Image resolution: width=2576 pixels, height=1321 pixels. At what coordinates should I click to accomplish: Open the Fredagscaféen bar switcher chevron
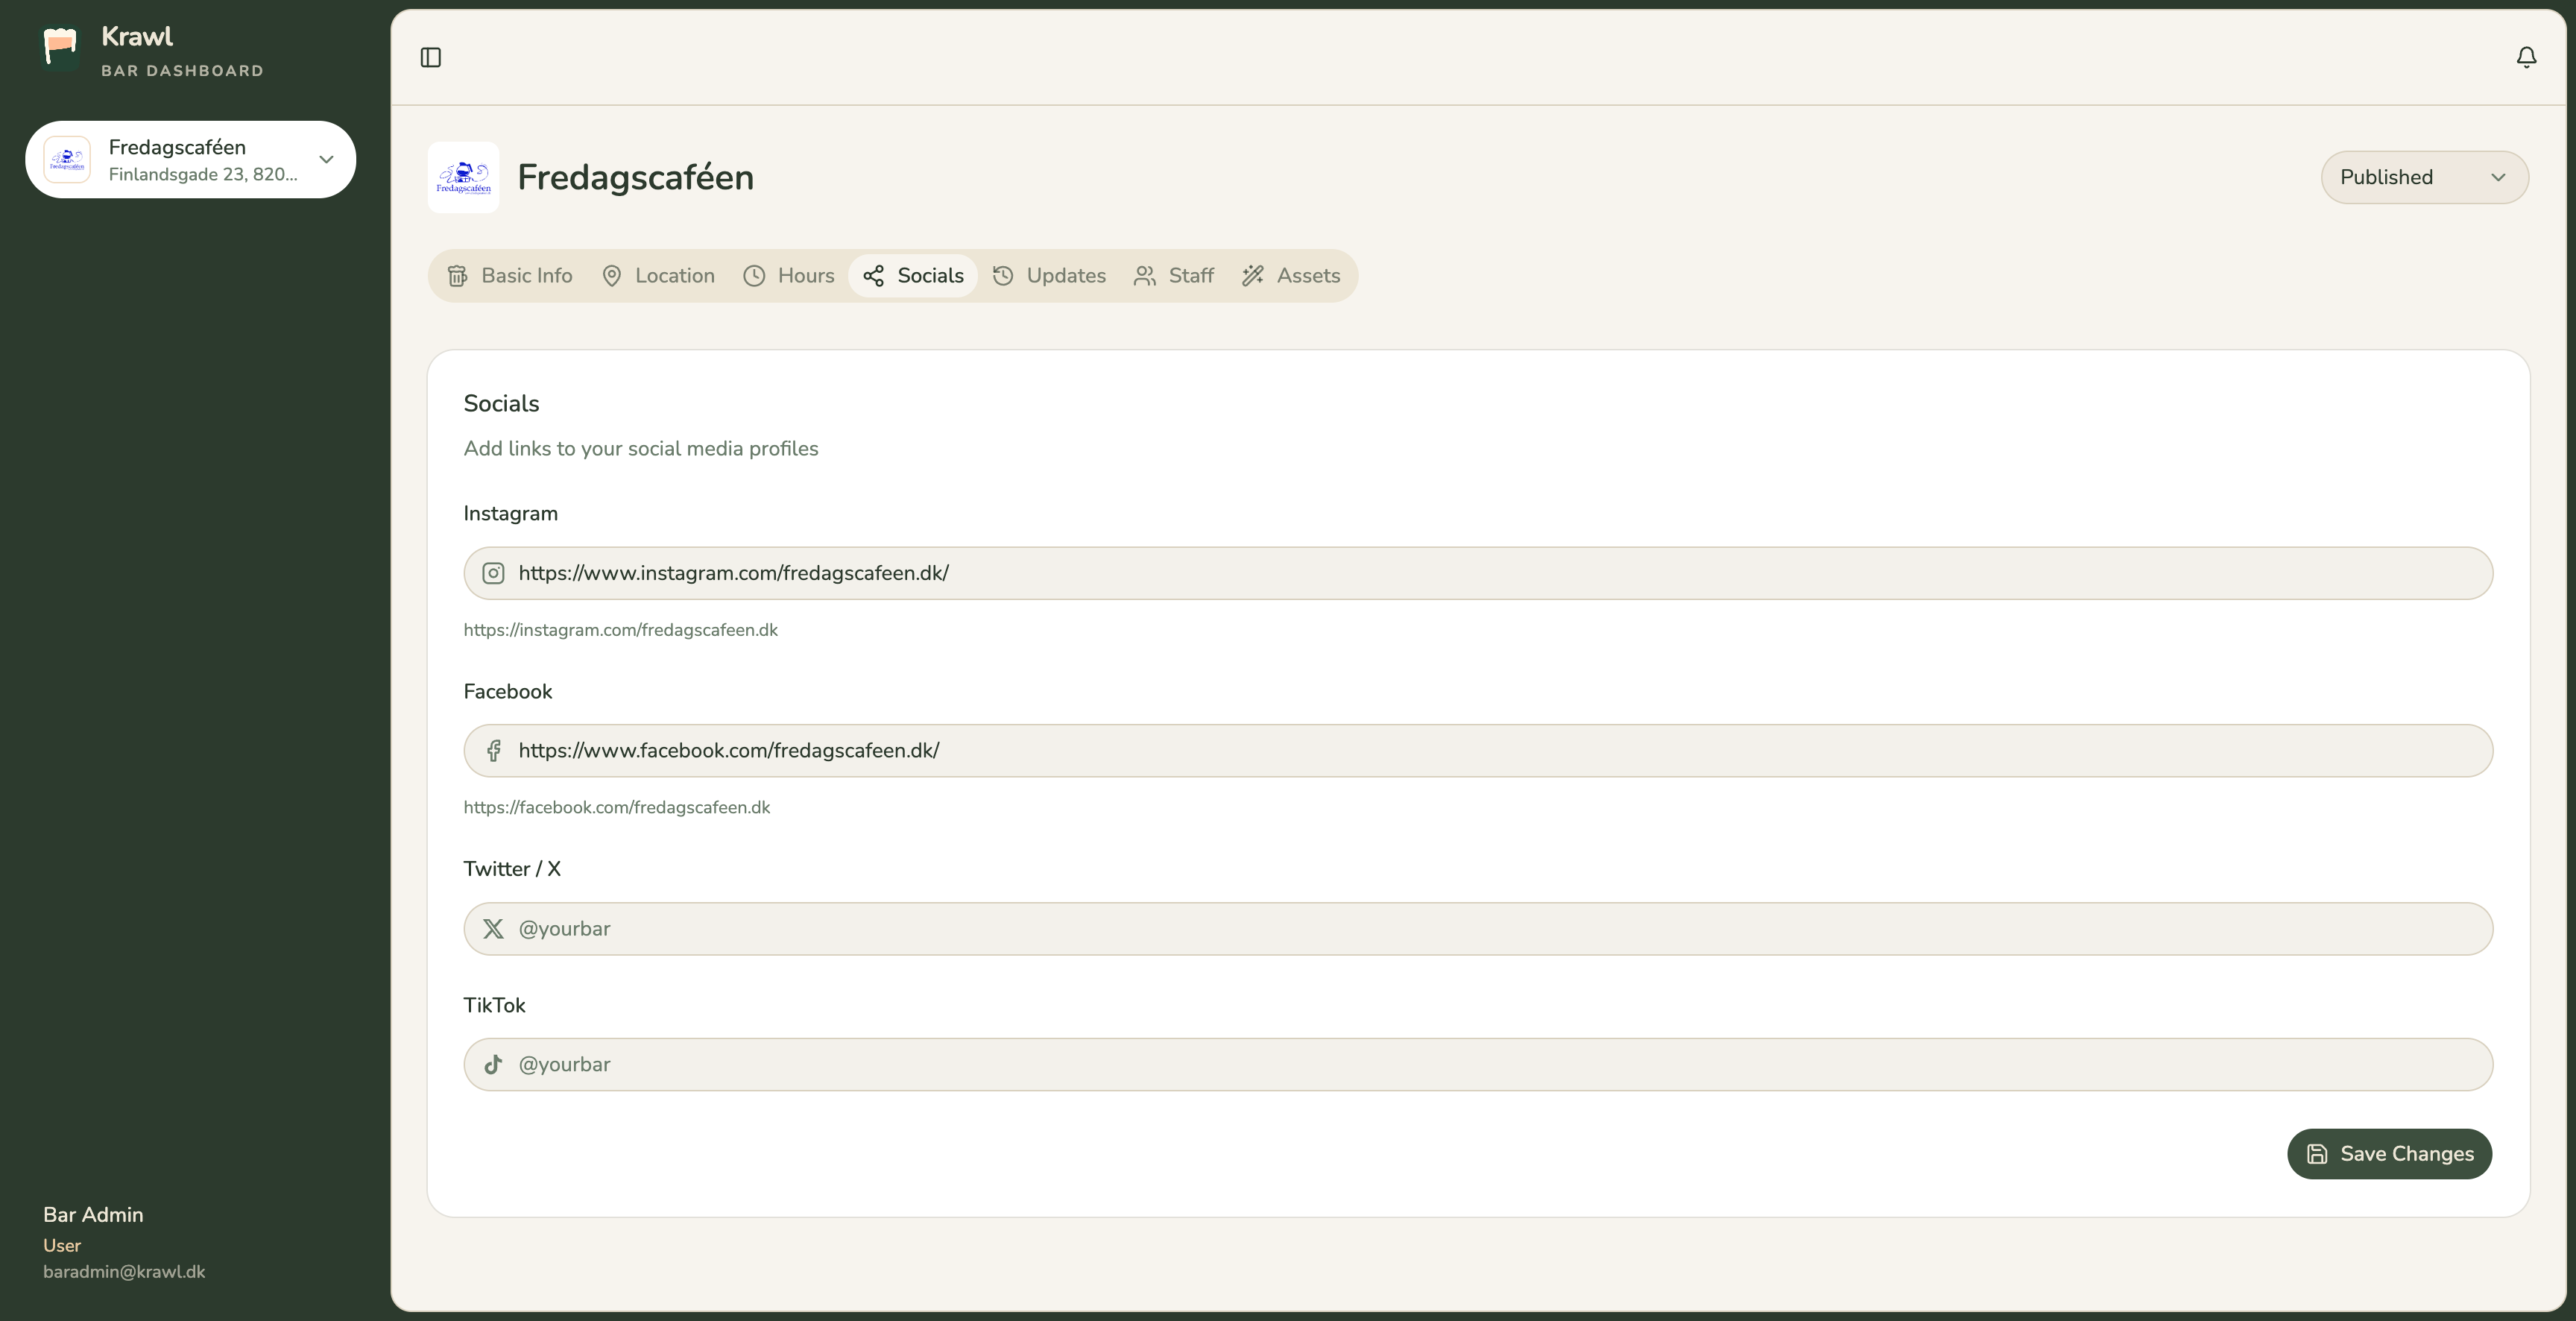(326, 159)
